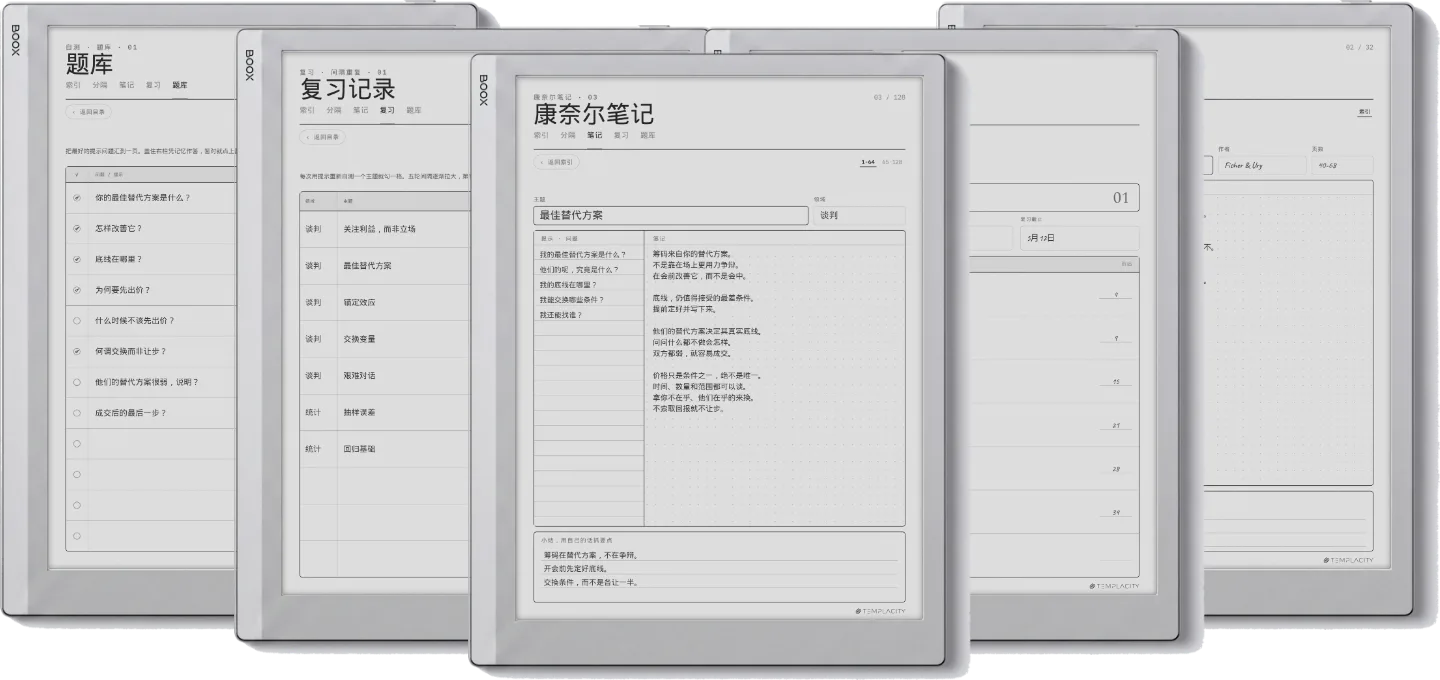This screenshot has height=680, width=1440.
Task: Jump to page range 65-128
Action: [892, 162]
